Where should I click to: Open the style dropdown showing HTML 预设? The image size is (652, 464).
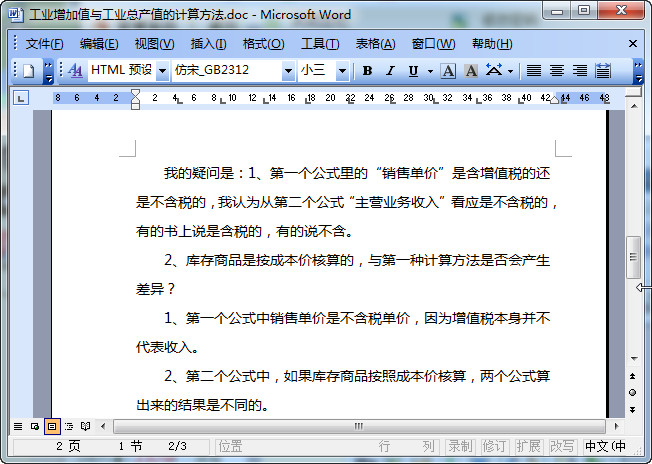tap(163, 71)
